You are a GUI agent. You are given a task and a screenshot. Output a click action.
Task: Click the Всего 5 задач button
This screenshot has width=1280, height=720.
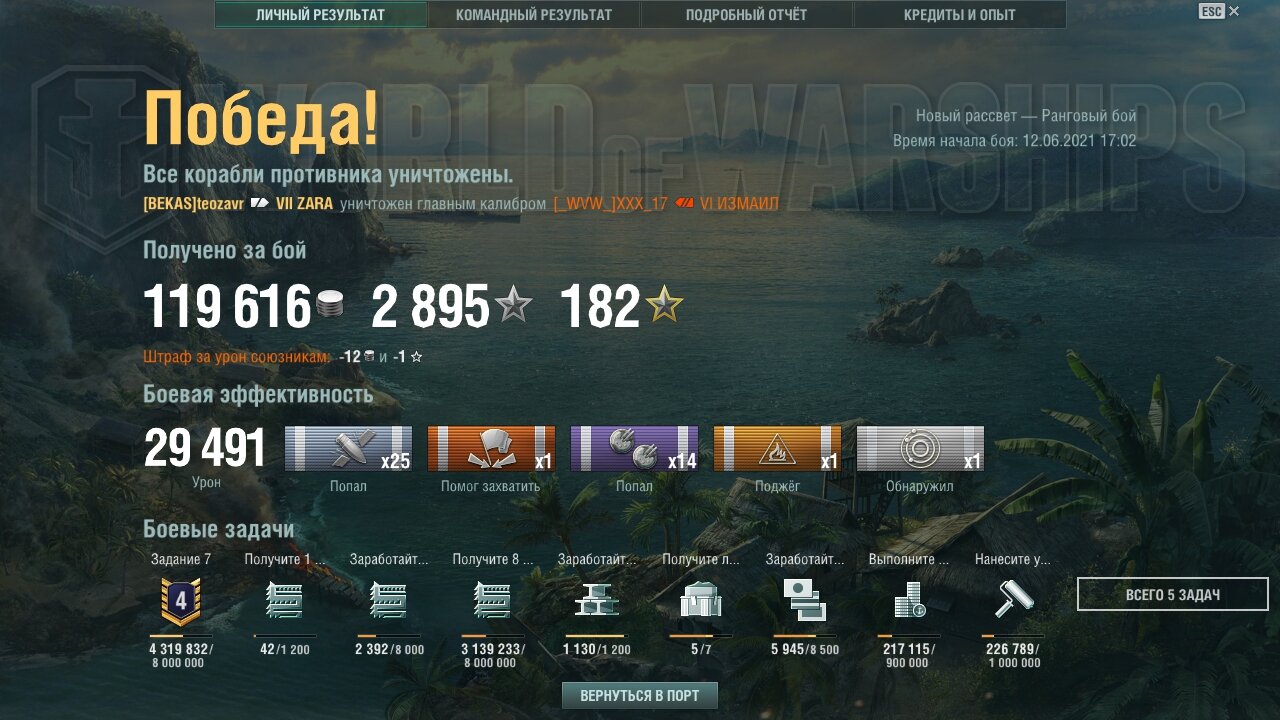click(x=1172, y=594)
